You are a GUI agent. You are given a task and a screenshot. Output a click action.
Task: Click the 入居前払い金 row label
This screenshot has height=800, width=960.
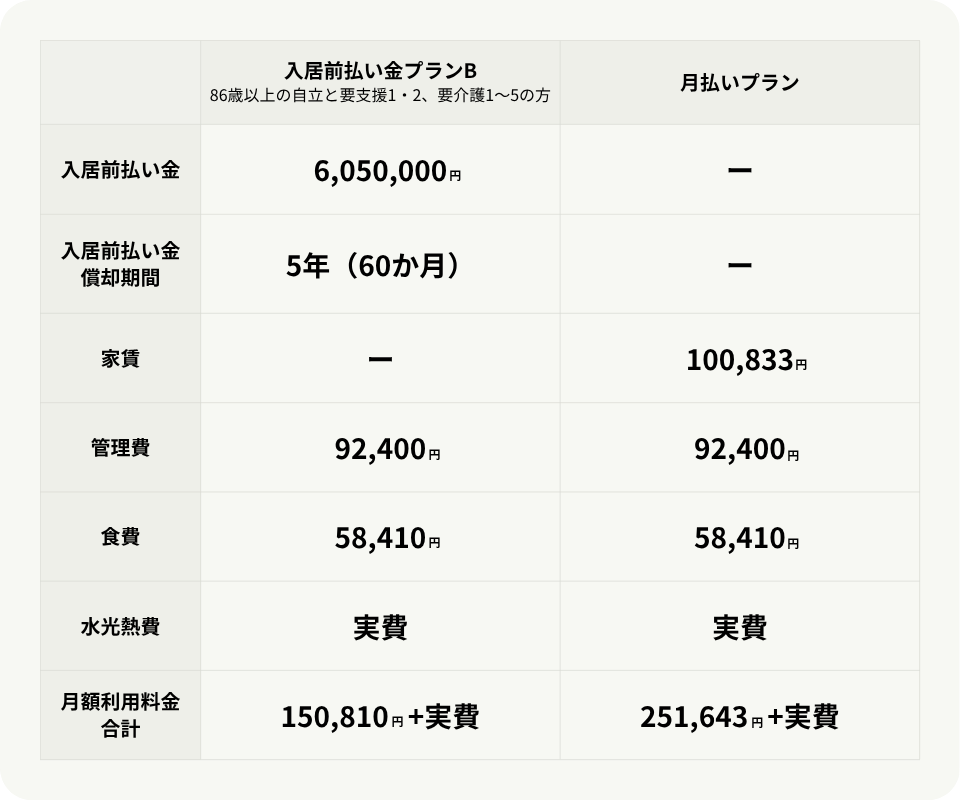[x=120, y=170]
